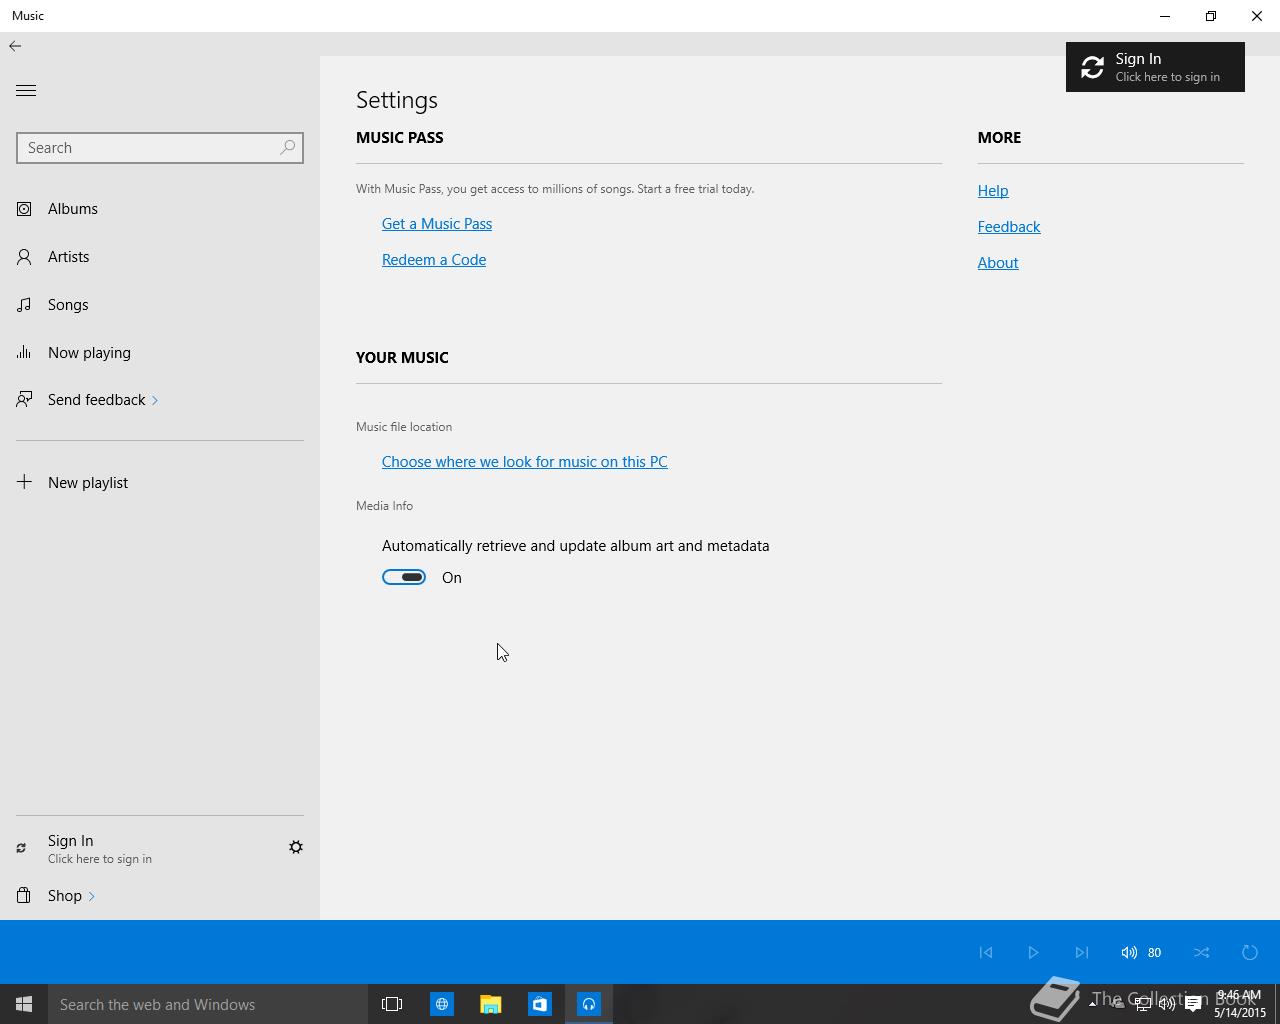Open the Shop bag icon
Screen dimensions: 1280x1024
[x=24, y=895]
